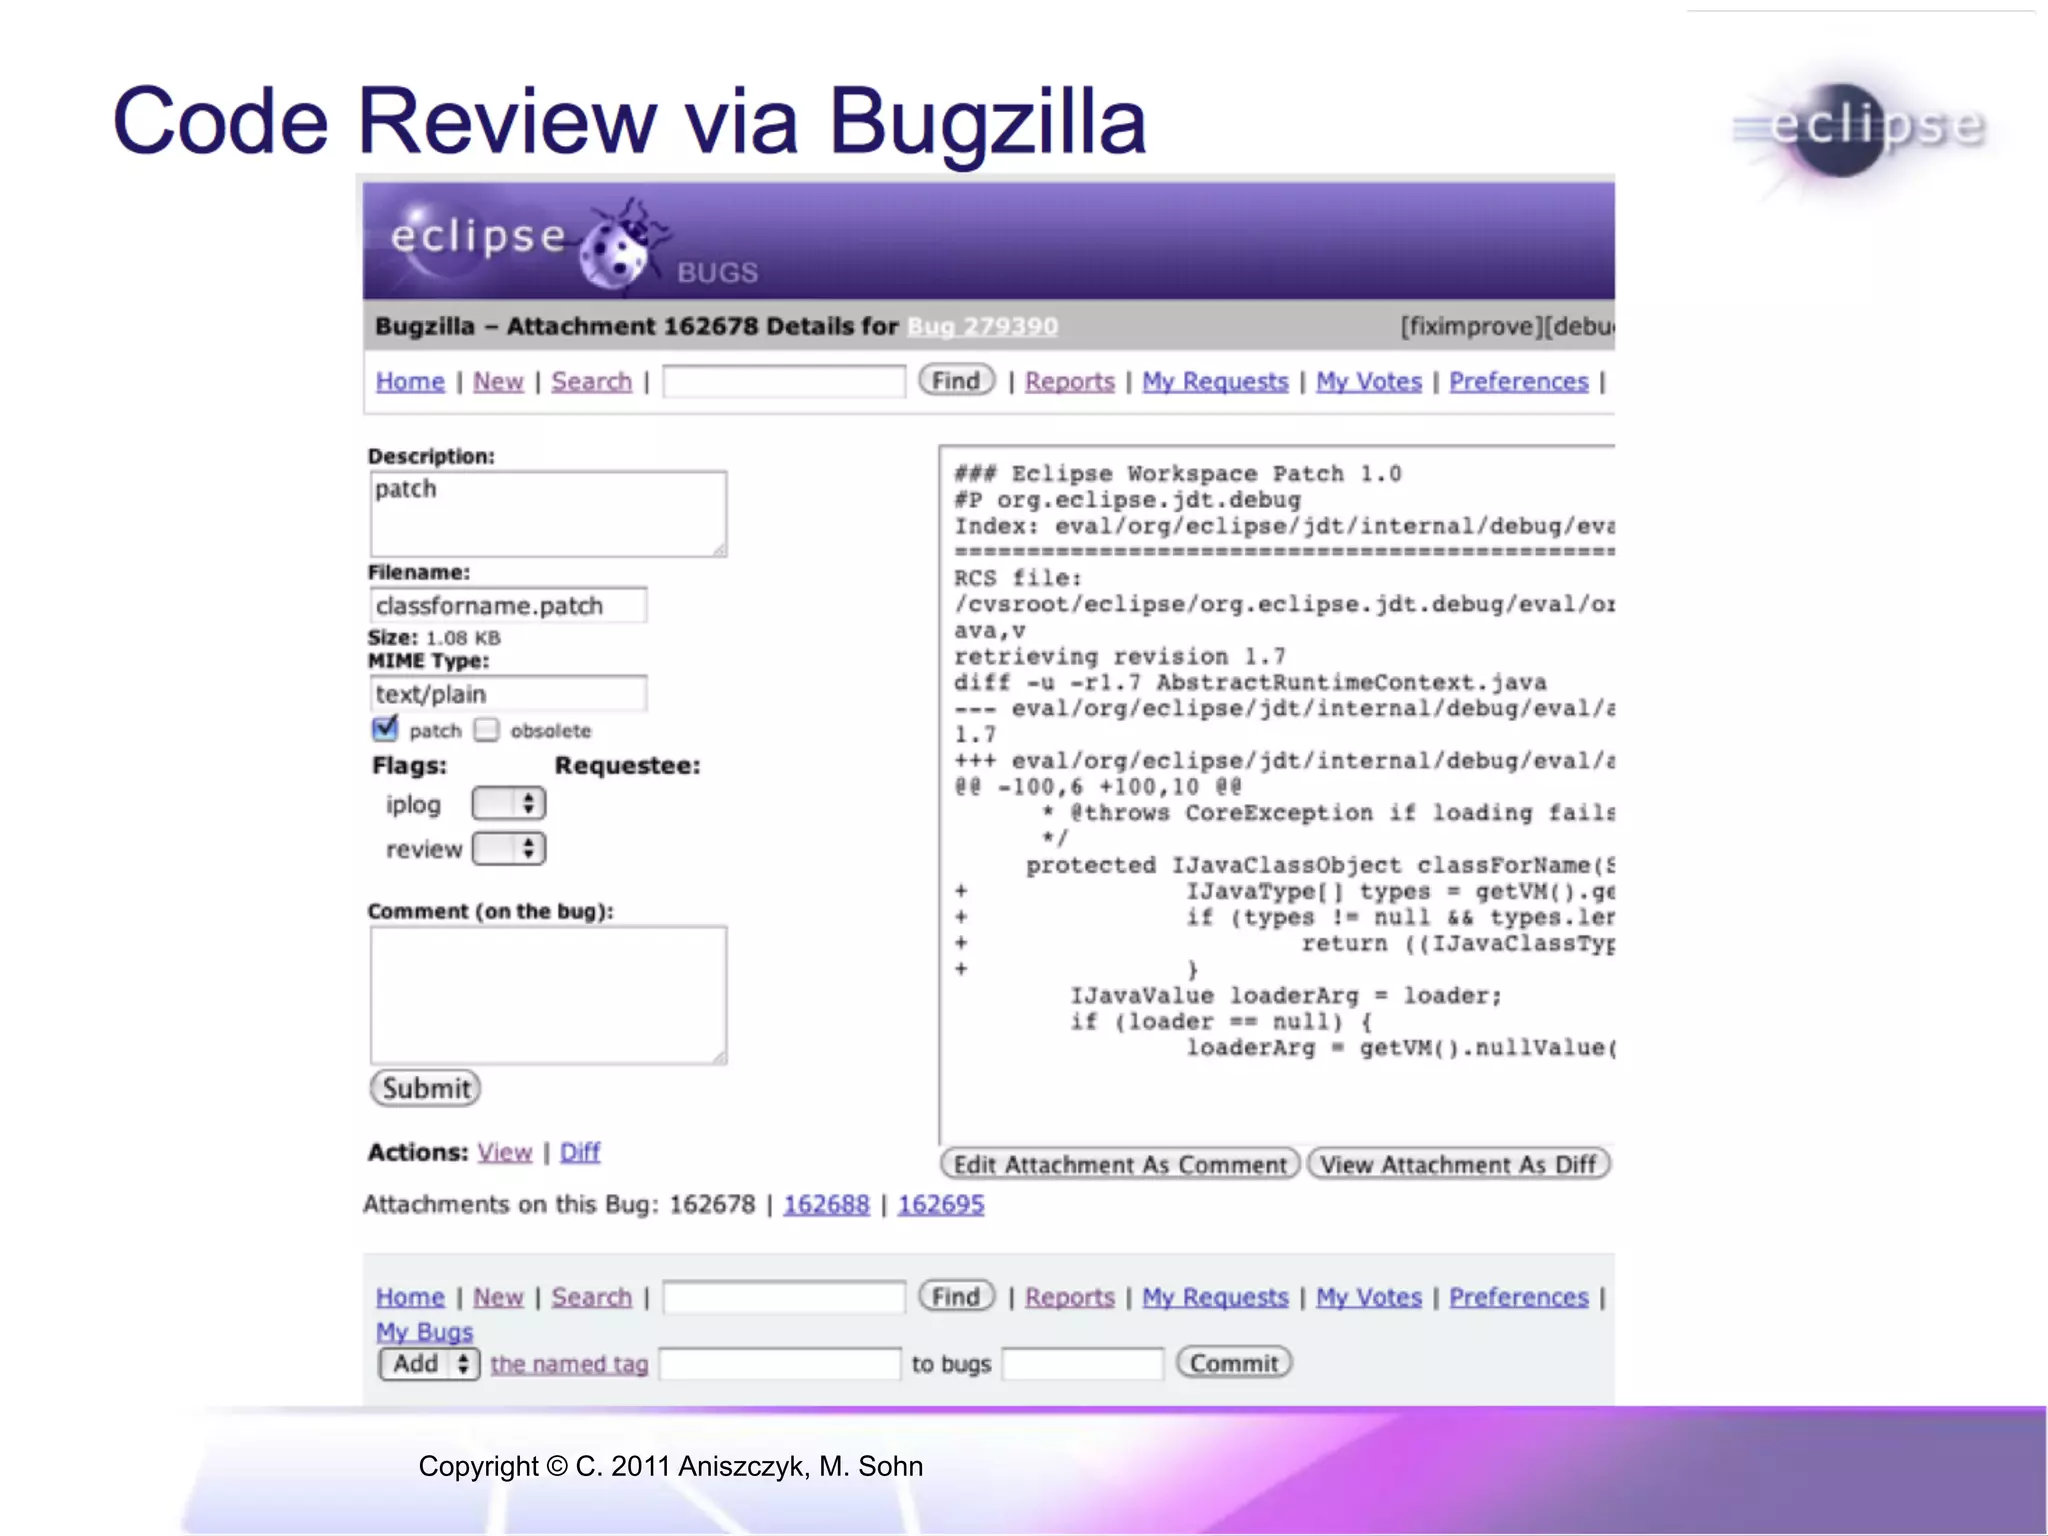
Task: Click the Diff action link
Action: [x=580, y=1152]
